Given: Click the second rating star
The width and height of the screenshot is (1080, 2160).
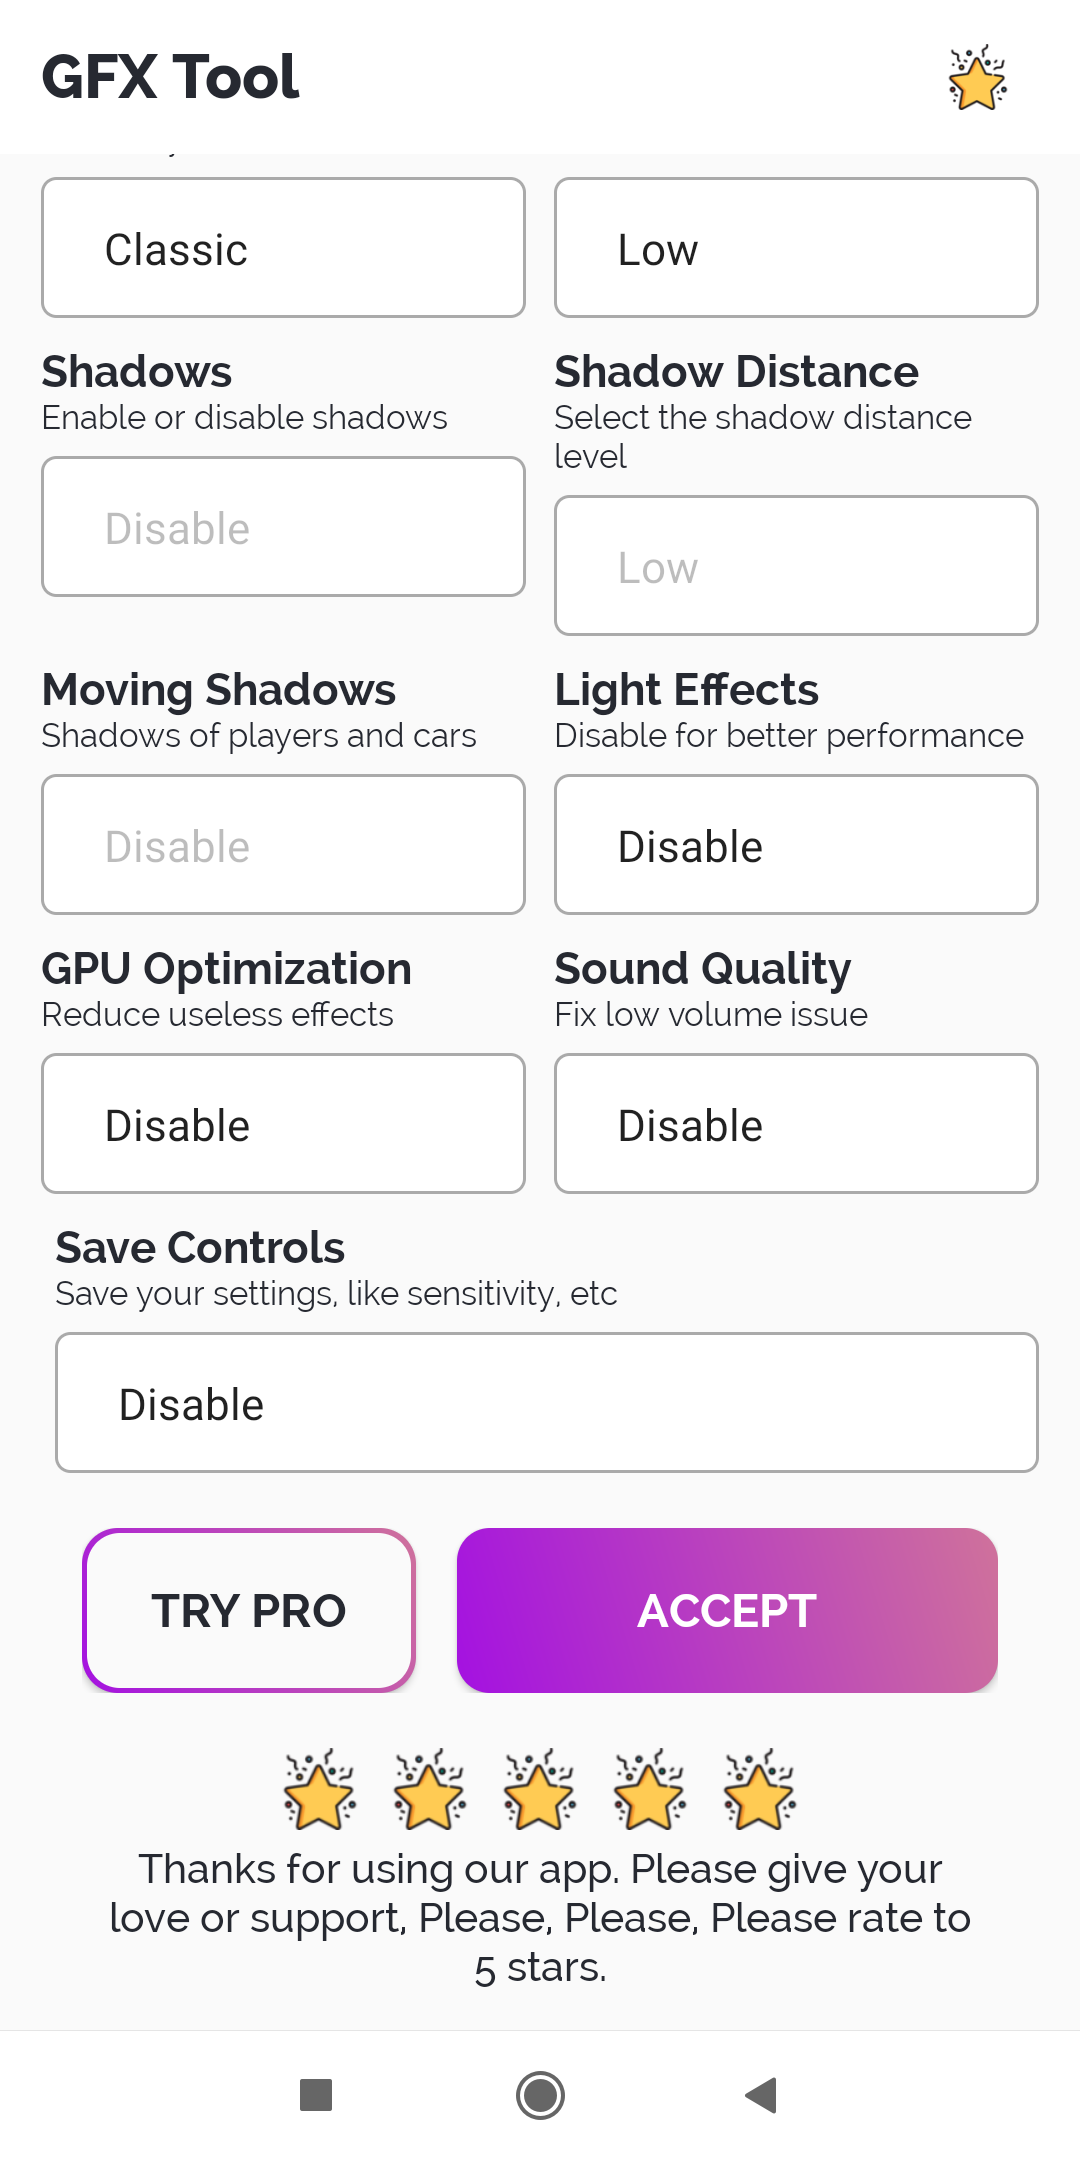Looking at the screenshot, I should [x=429, y=1790].
